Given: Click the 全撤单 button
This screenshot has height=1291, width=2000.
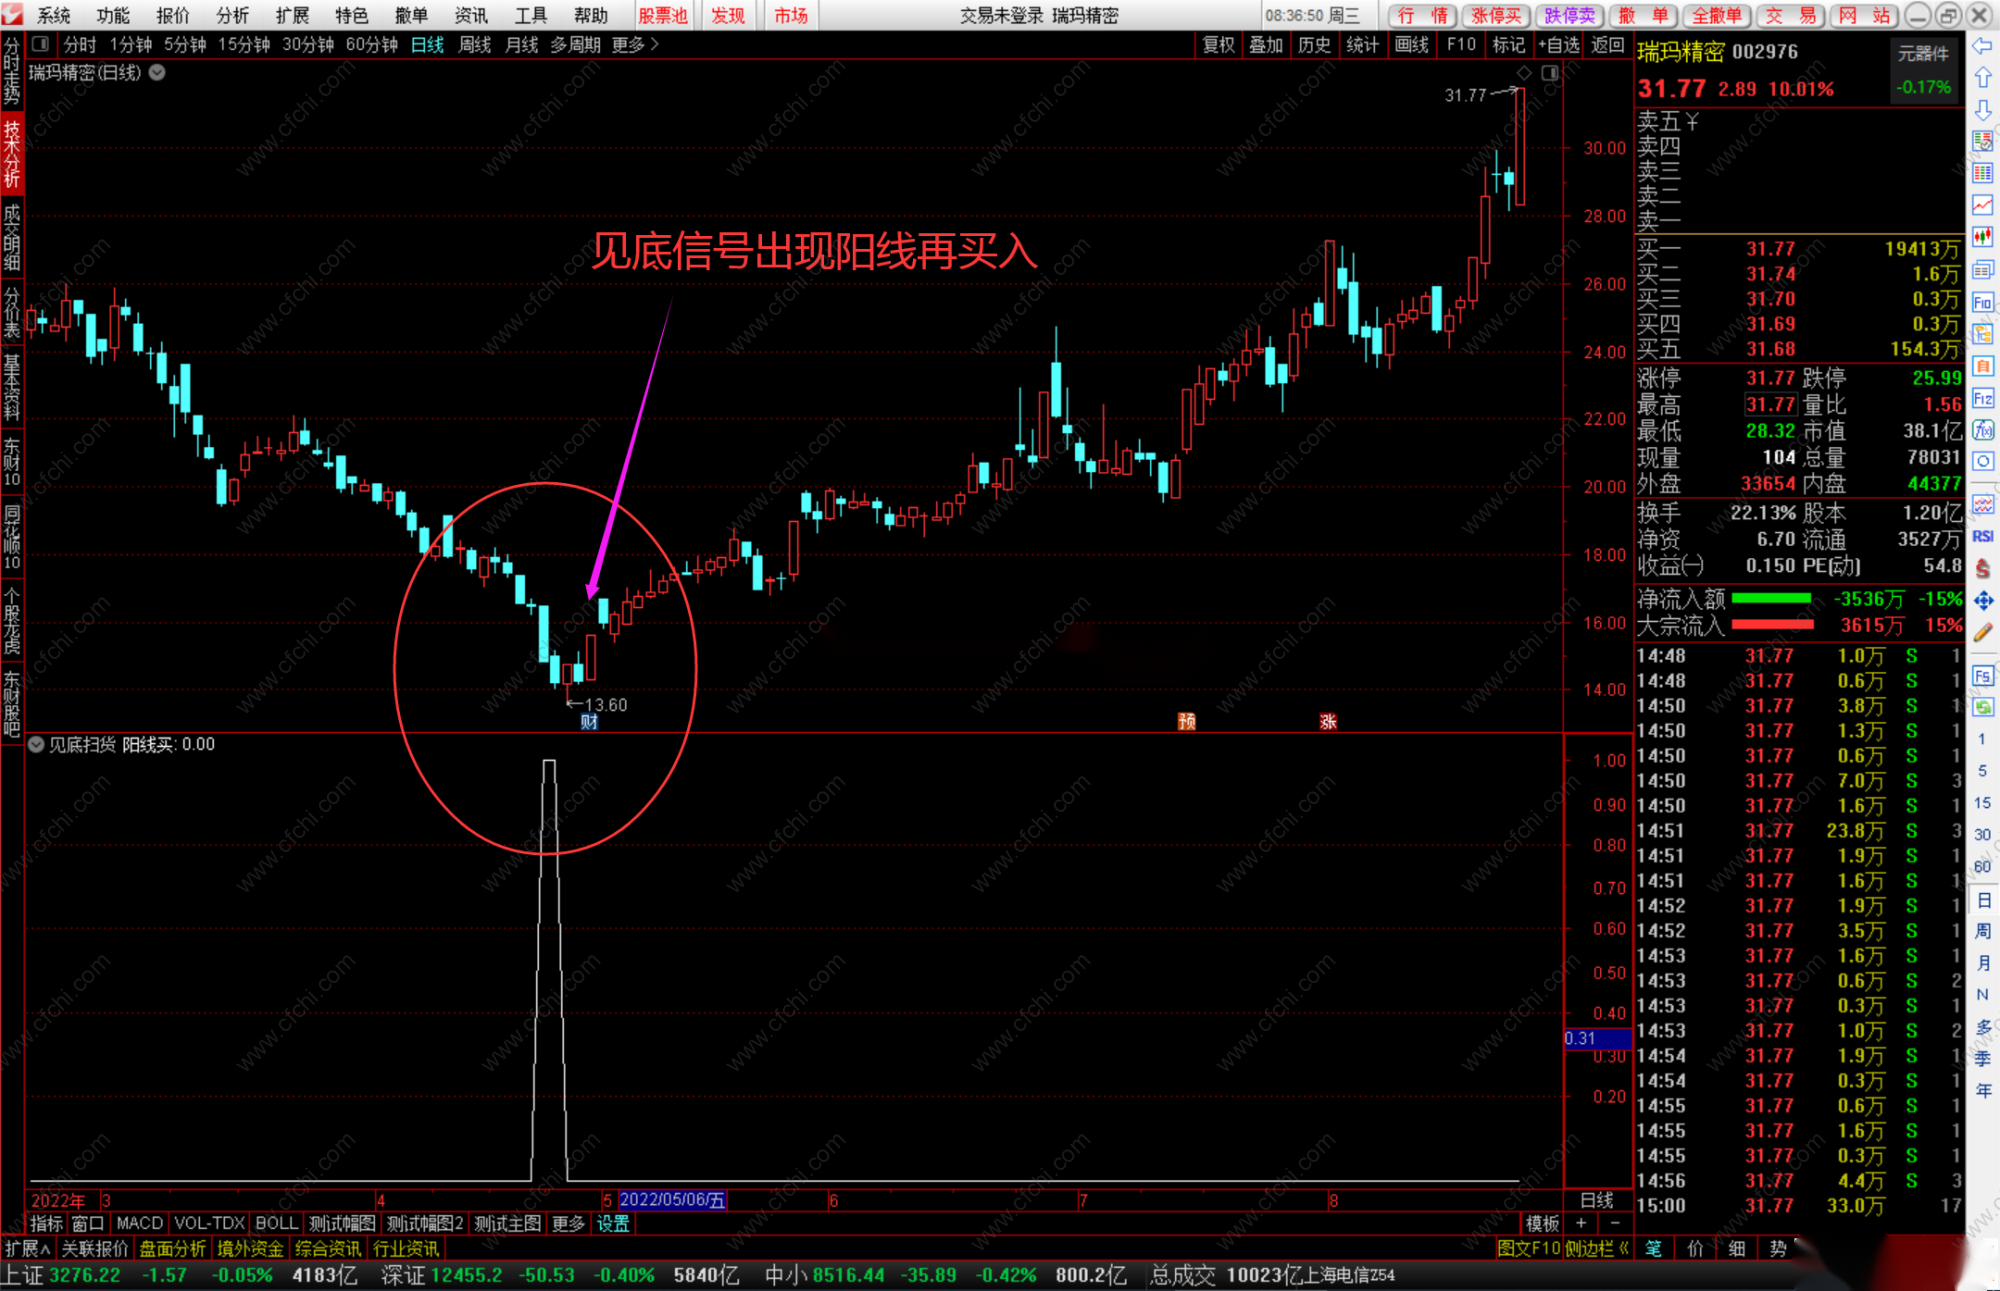Looking at the screenshot, I should pyautogui.click(x=1716, y=15).
